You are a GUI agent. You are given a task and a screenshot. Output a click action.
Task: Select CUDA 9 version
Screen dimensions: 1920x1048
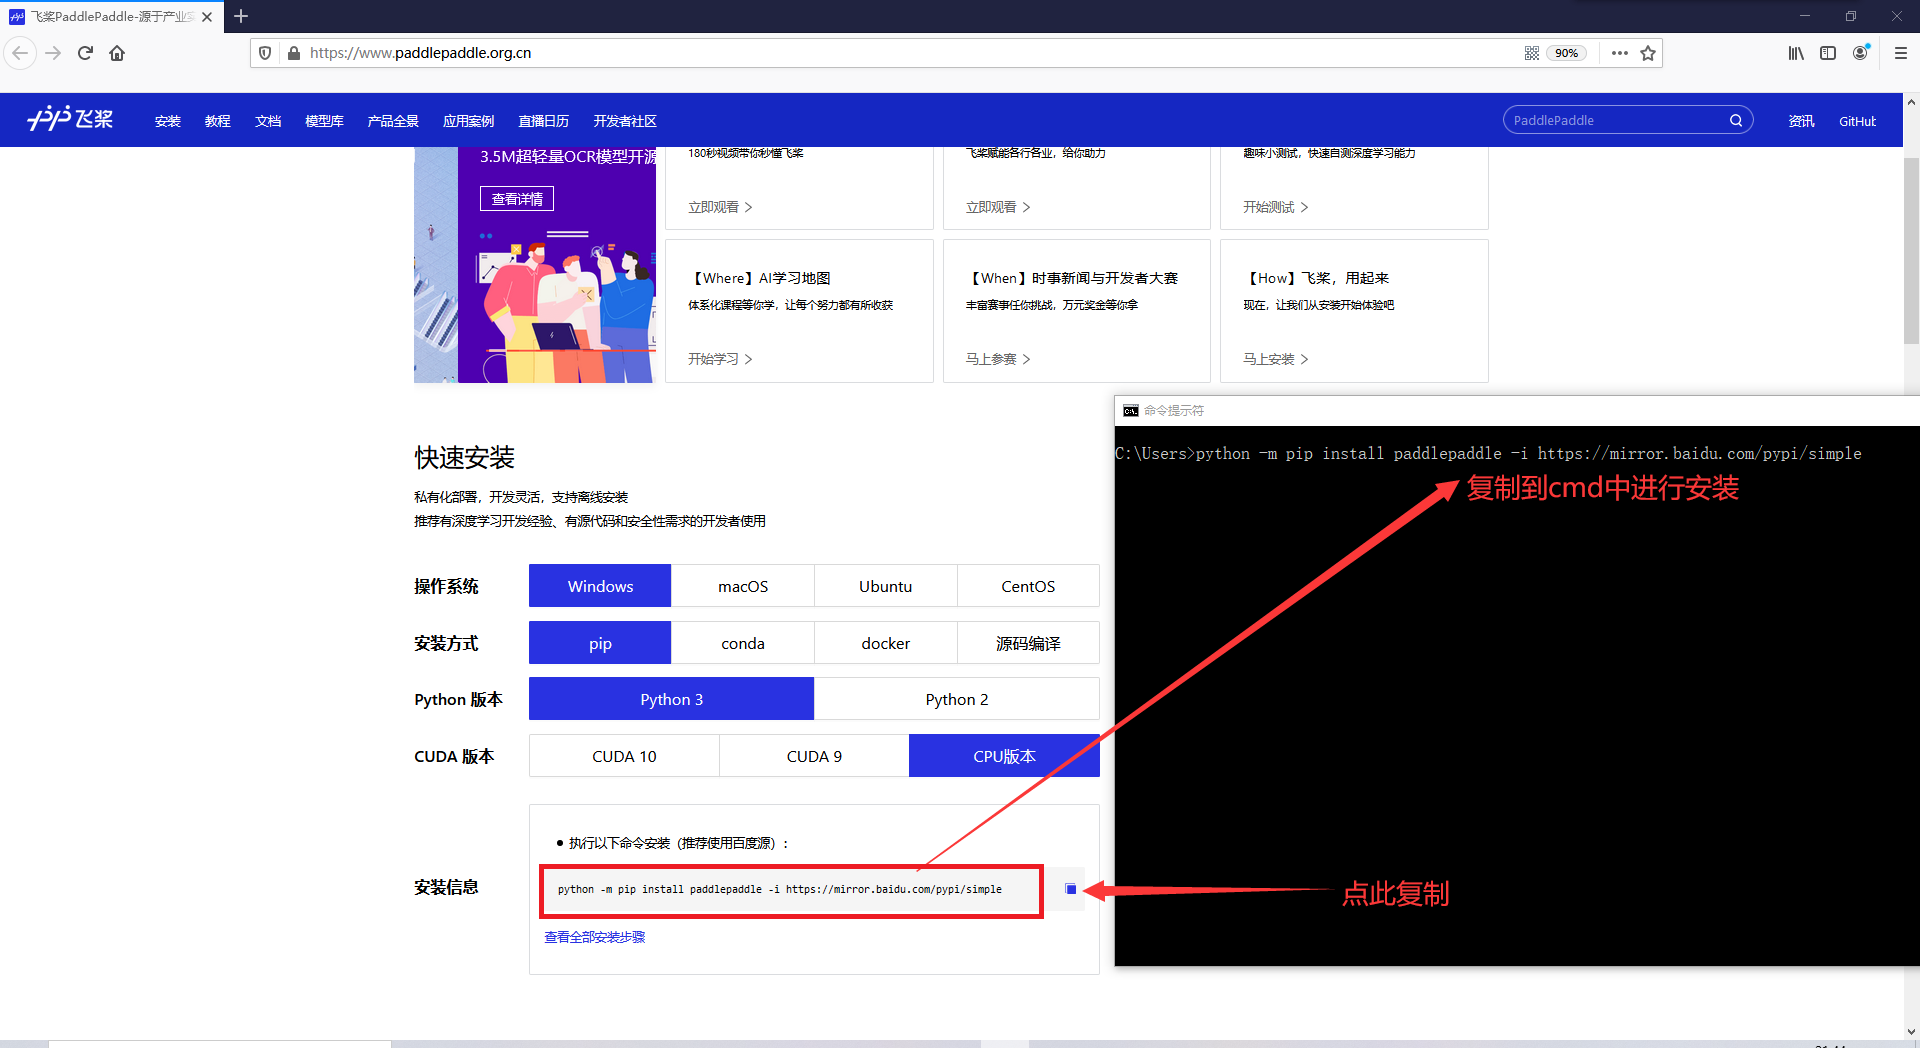[814, 756]
